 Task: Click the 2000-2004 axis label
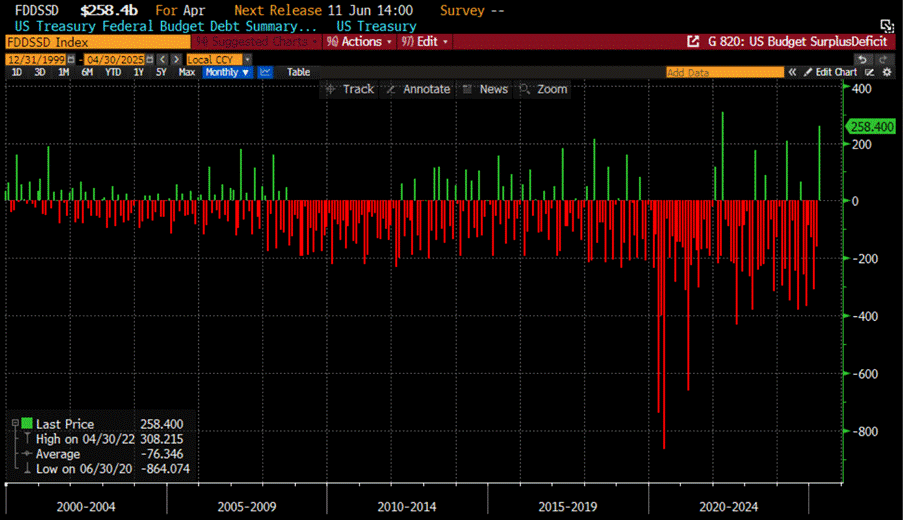pyautogui.click(x=86, y=507)
